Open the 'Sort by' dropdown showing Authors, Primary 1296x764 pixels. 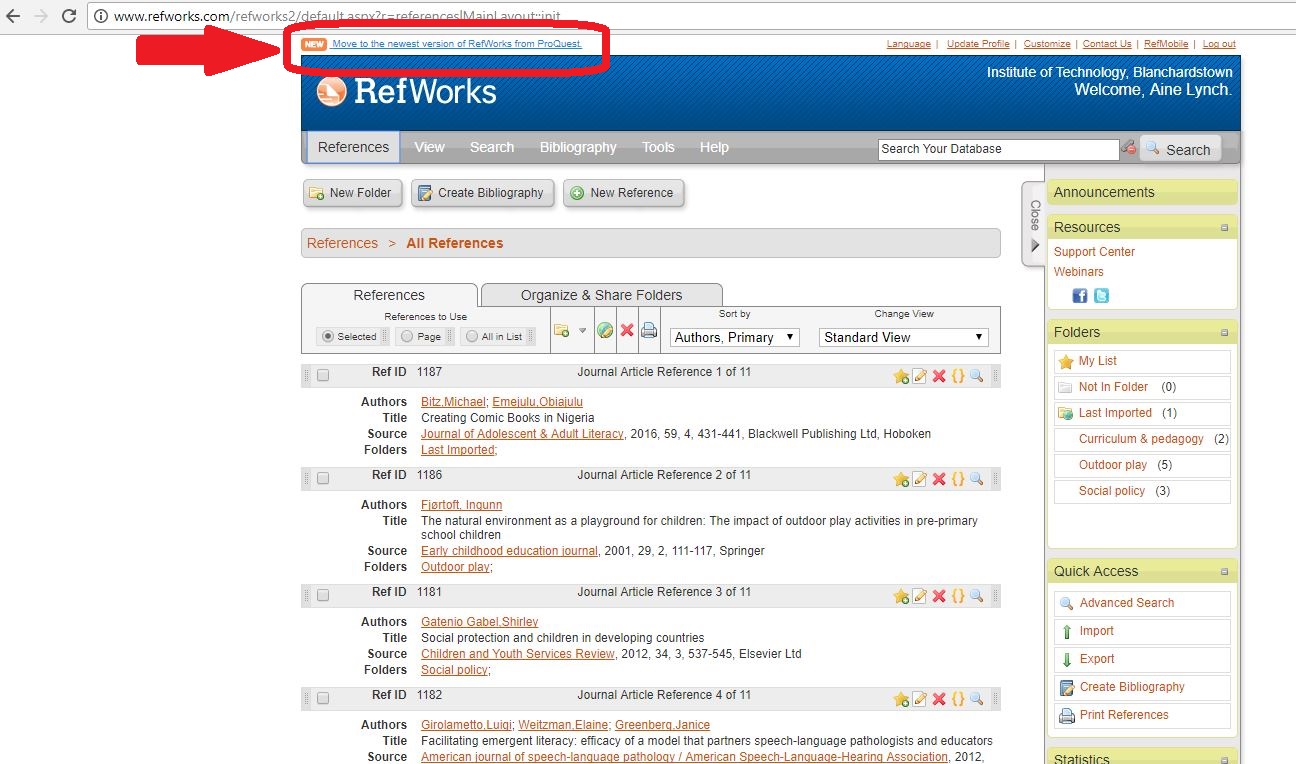[x=734, y=337]
